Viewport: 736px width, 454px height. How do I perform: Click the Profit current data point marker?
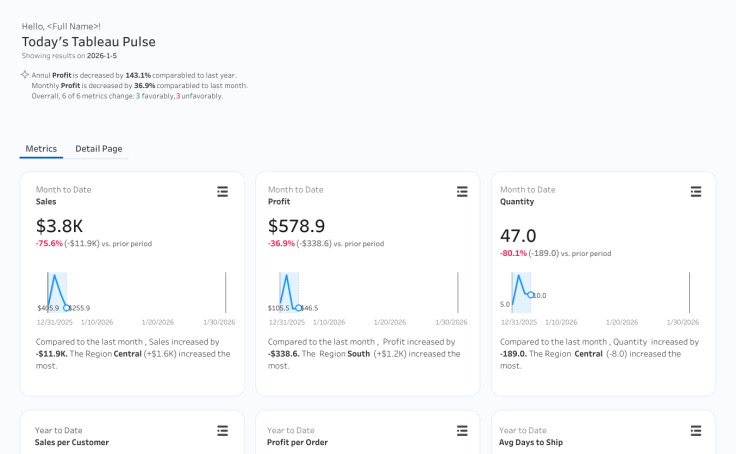(298, 308)
